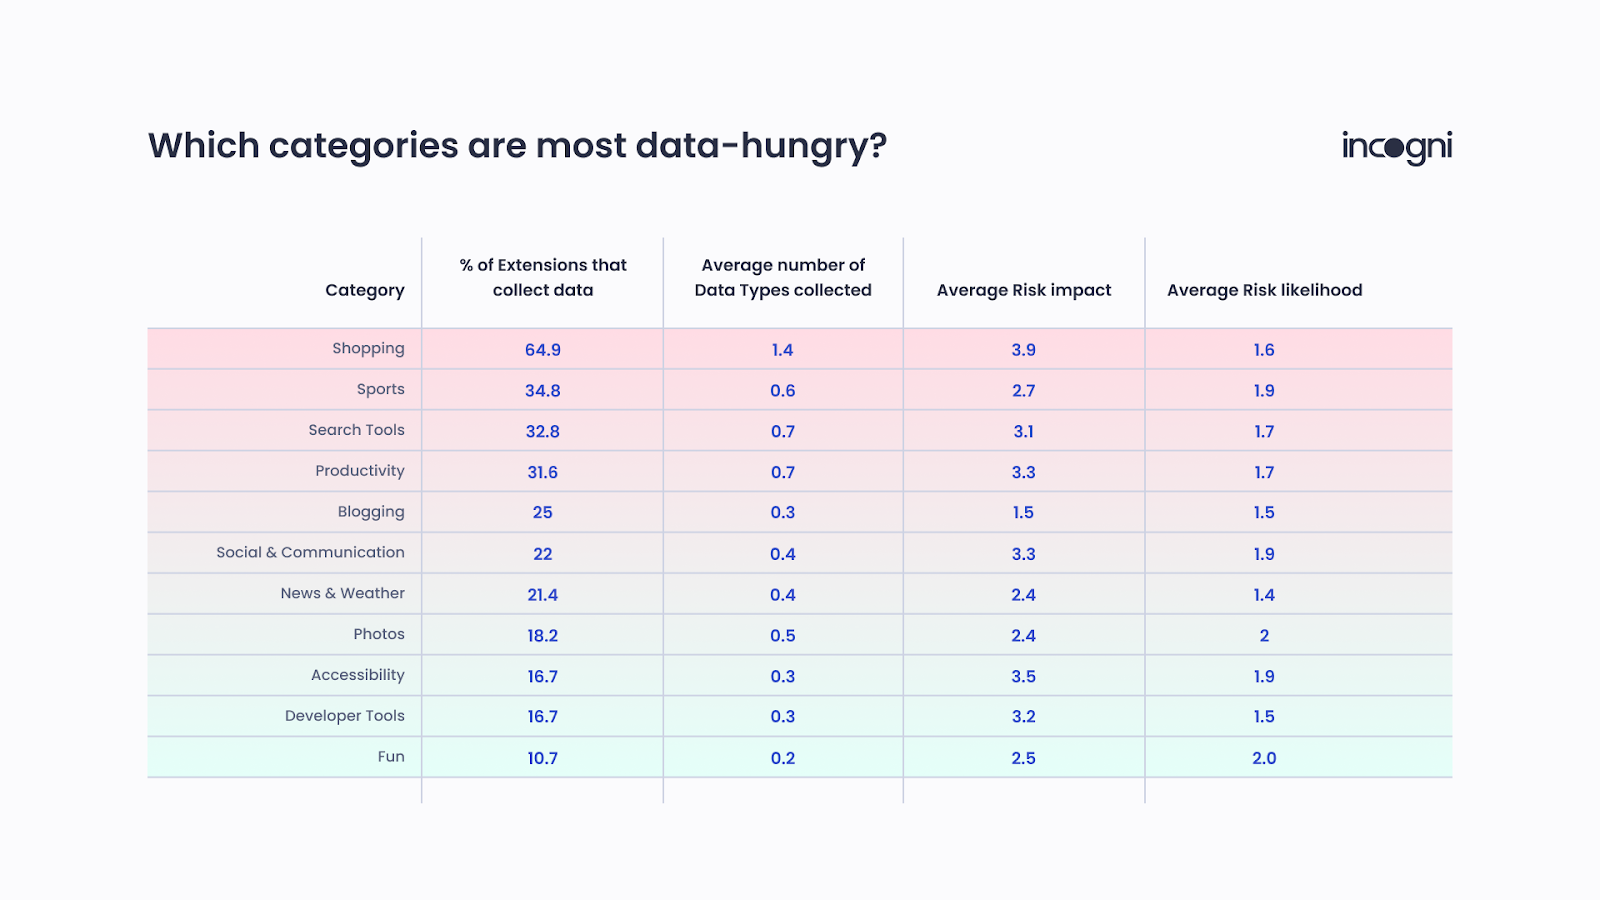
Task: Select the Social & Communication label
Action: tap(311, 552)
